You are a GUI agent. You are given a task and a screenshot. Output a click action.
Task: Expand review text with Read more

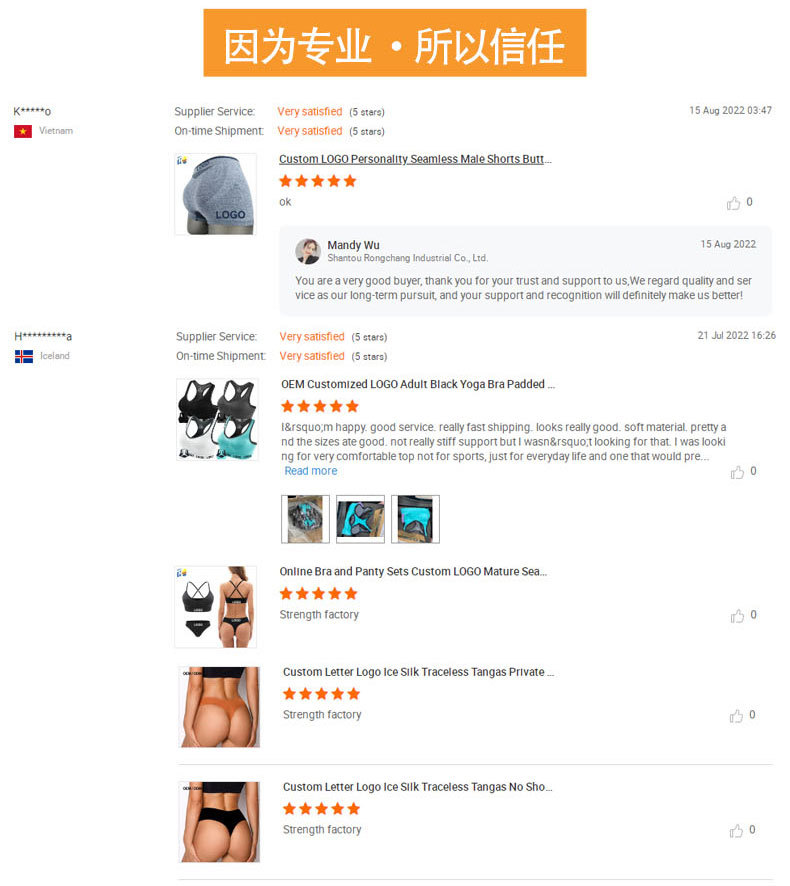pyautogui.click(x=311, y=471)
